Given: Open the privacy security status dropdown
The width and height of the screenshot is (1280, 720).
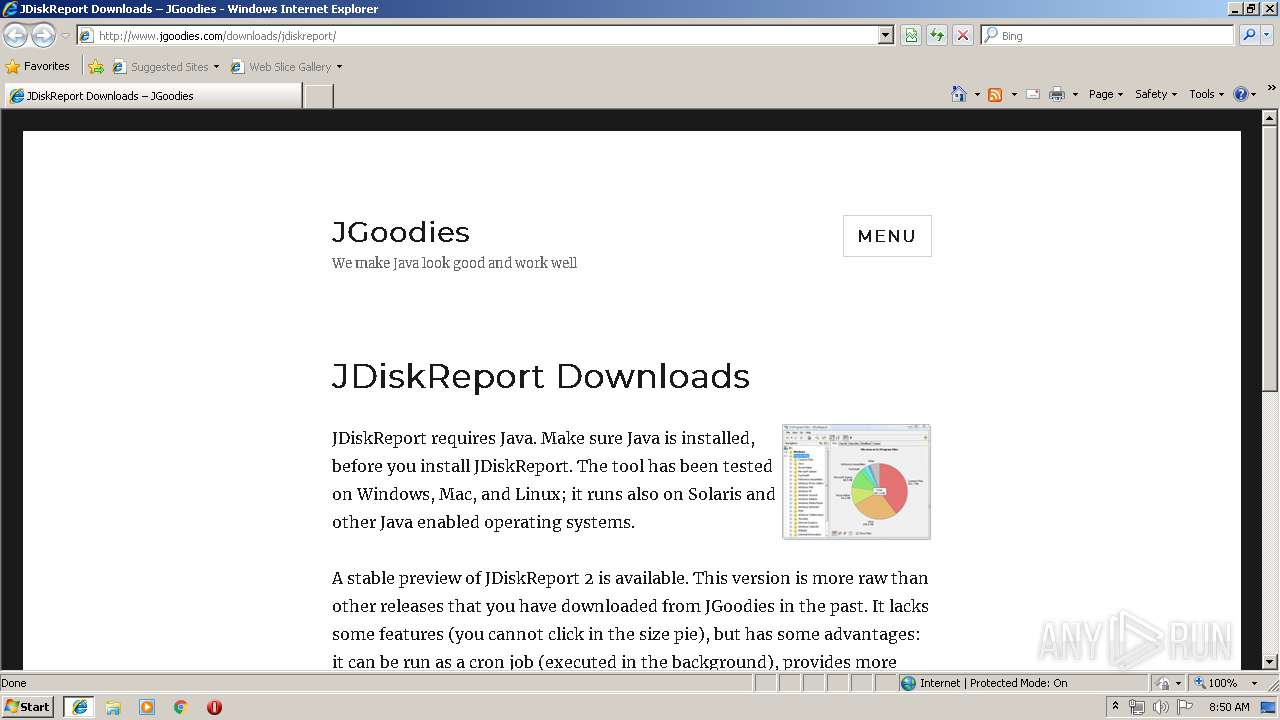Looking at the screenshot, I should [1168, 683].
